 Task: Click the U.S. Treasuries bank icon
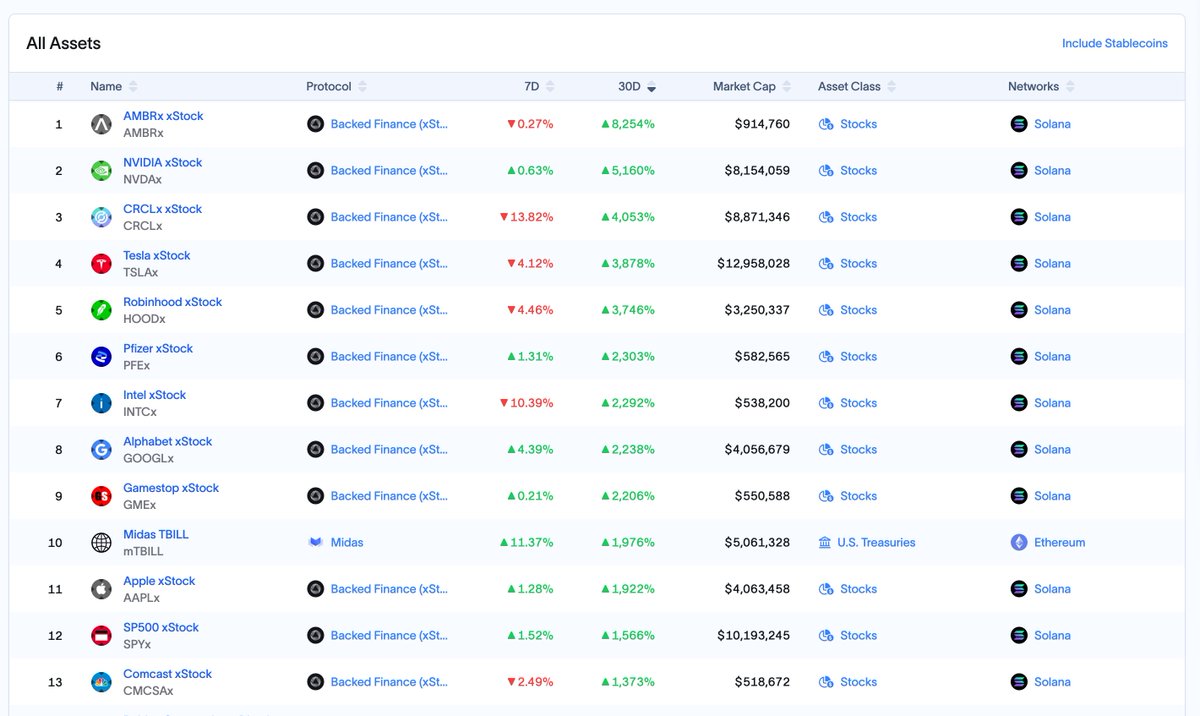[825, 543]
